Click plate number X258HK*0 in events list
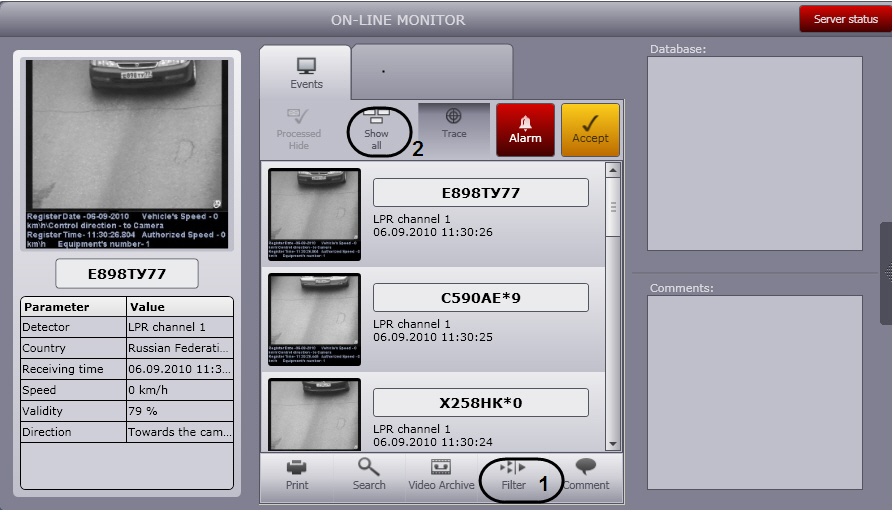This screenshot has width=894, height=512. [x=481, y=403]
